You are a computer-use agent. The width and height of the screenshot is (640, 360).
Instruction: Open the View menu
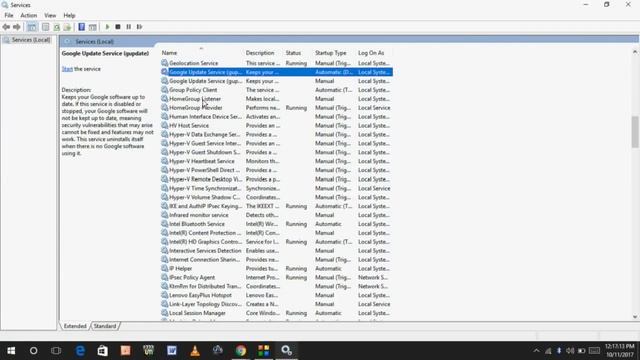click(x=50, y=16)
